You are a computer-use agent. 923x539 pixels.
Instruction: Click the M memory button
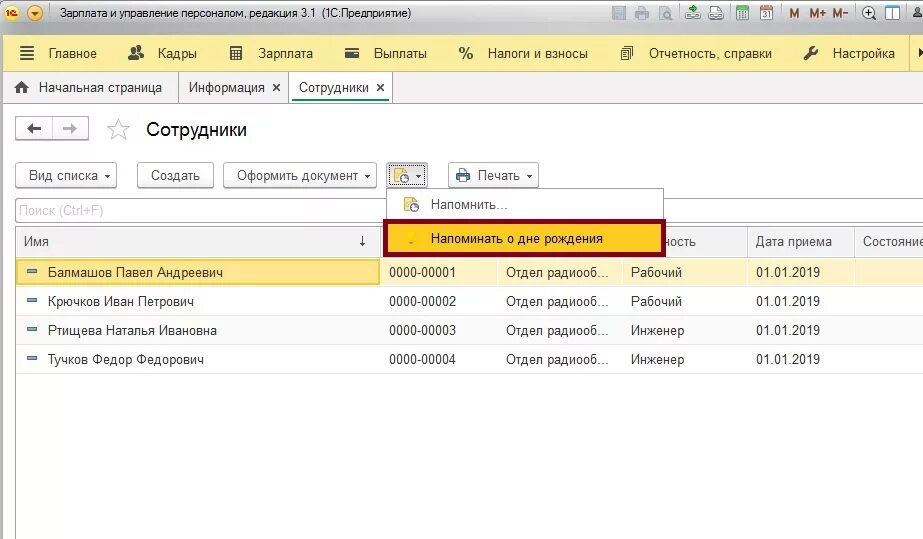click(794, 13)
